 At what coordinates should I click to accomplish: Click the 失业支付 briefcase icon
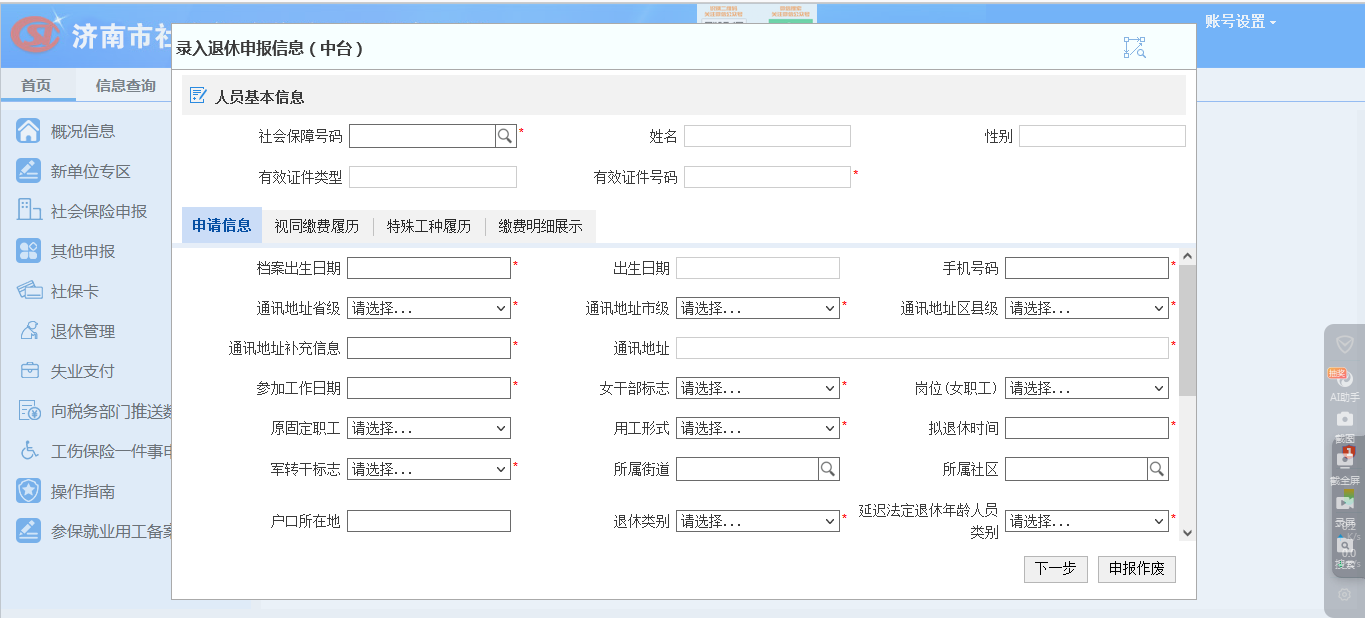(29, 371)
